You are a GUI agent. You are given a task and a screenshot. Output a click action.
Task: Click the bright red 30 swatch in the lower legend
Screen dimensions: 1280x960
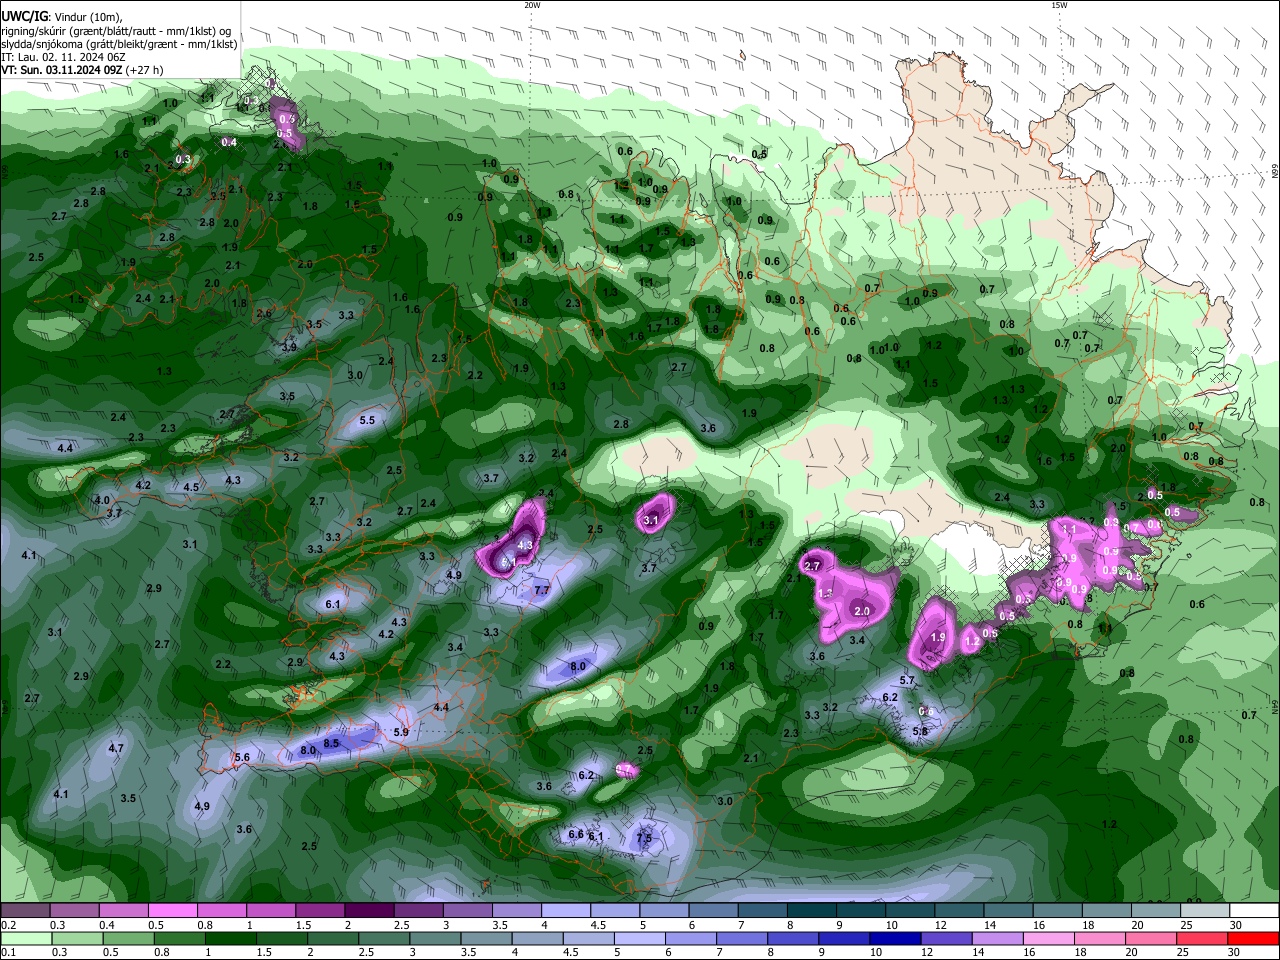(x=1253, y=939)
